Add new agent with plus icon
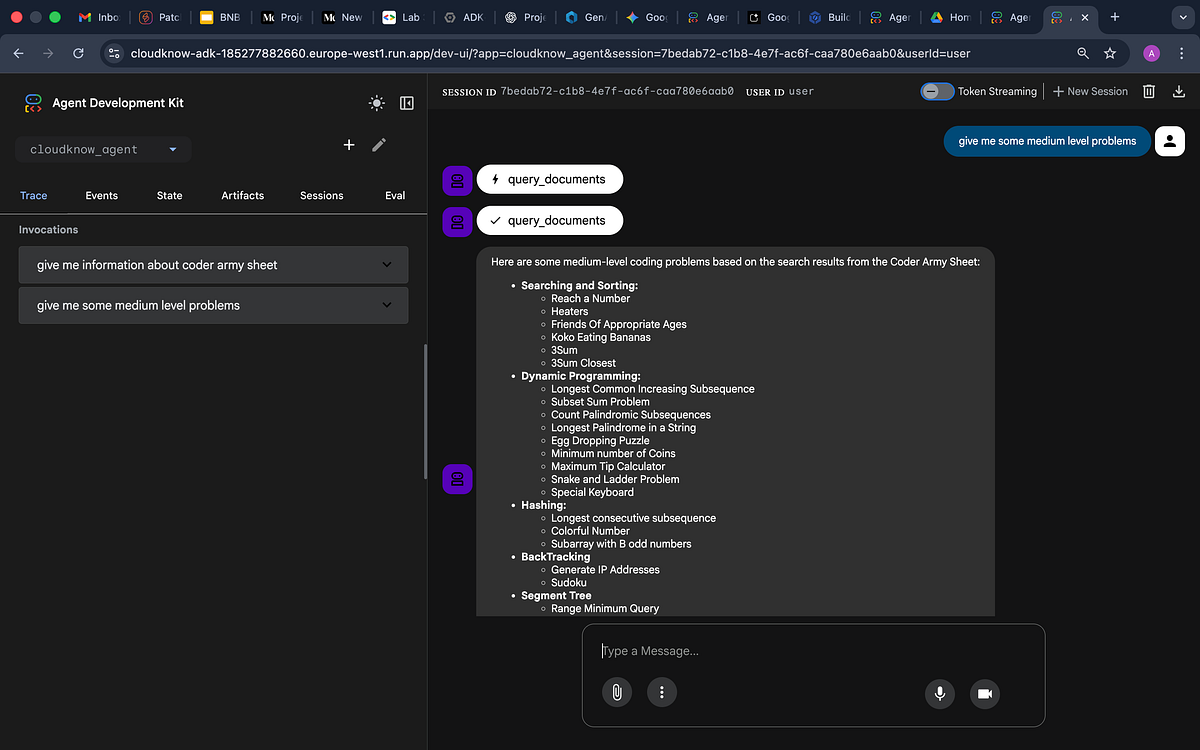The width and height of the screenshot is (1200, 750). (349, 145)
